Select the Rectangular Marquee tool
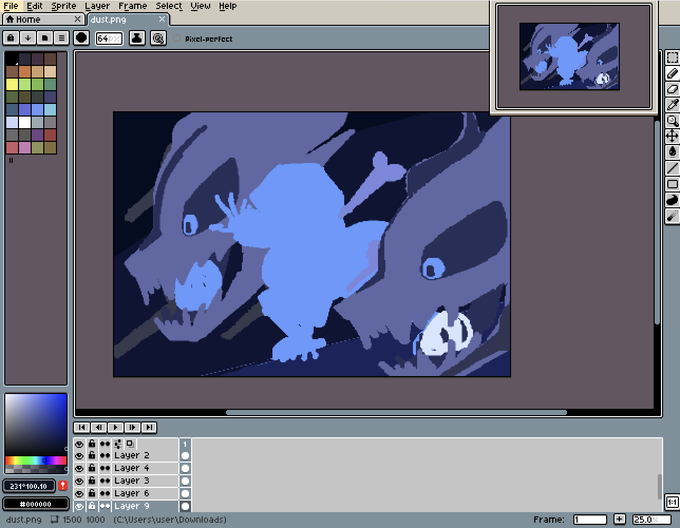 point(672,58)
